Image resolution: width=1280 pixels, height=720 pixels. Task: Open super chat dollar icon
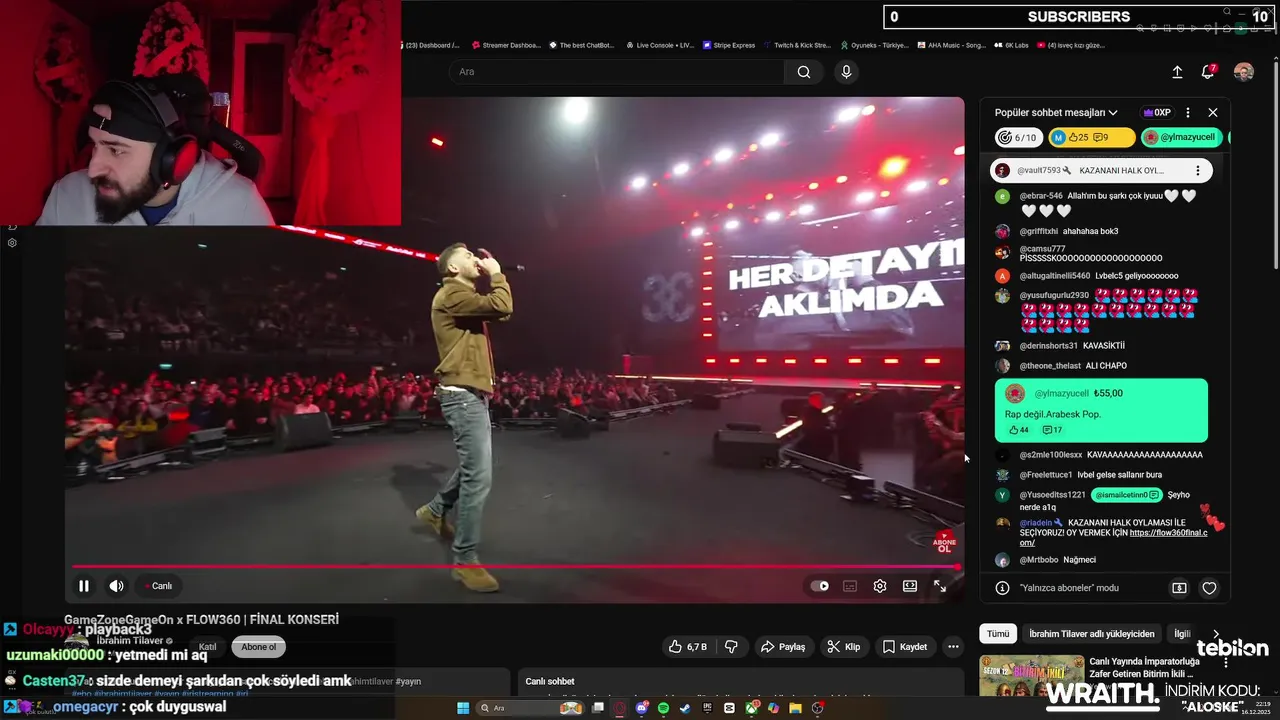1179,588
